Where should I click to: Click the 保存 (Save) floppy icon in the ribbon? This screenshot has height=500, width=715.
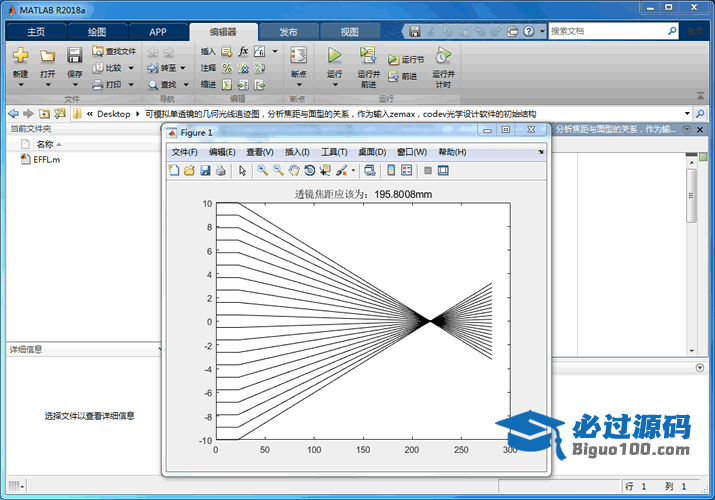coord(74,55)
